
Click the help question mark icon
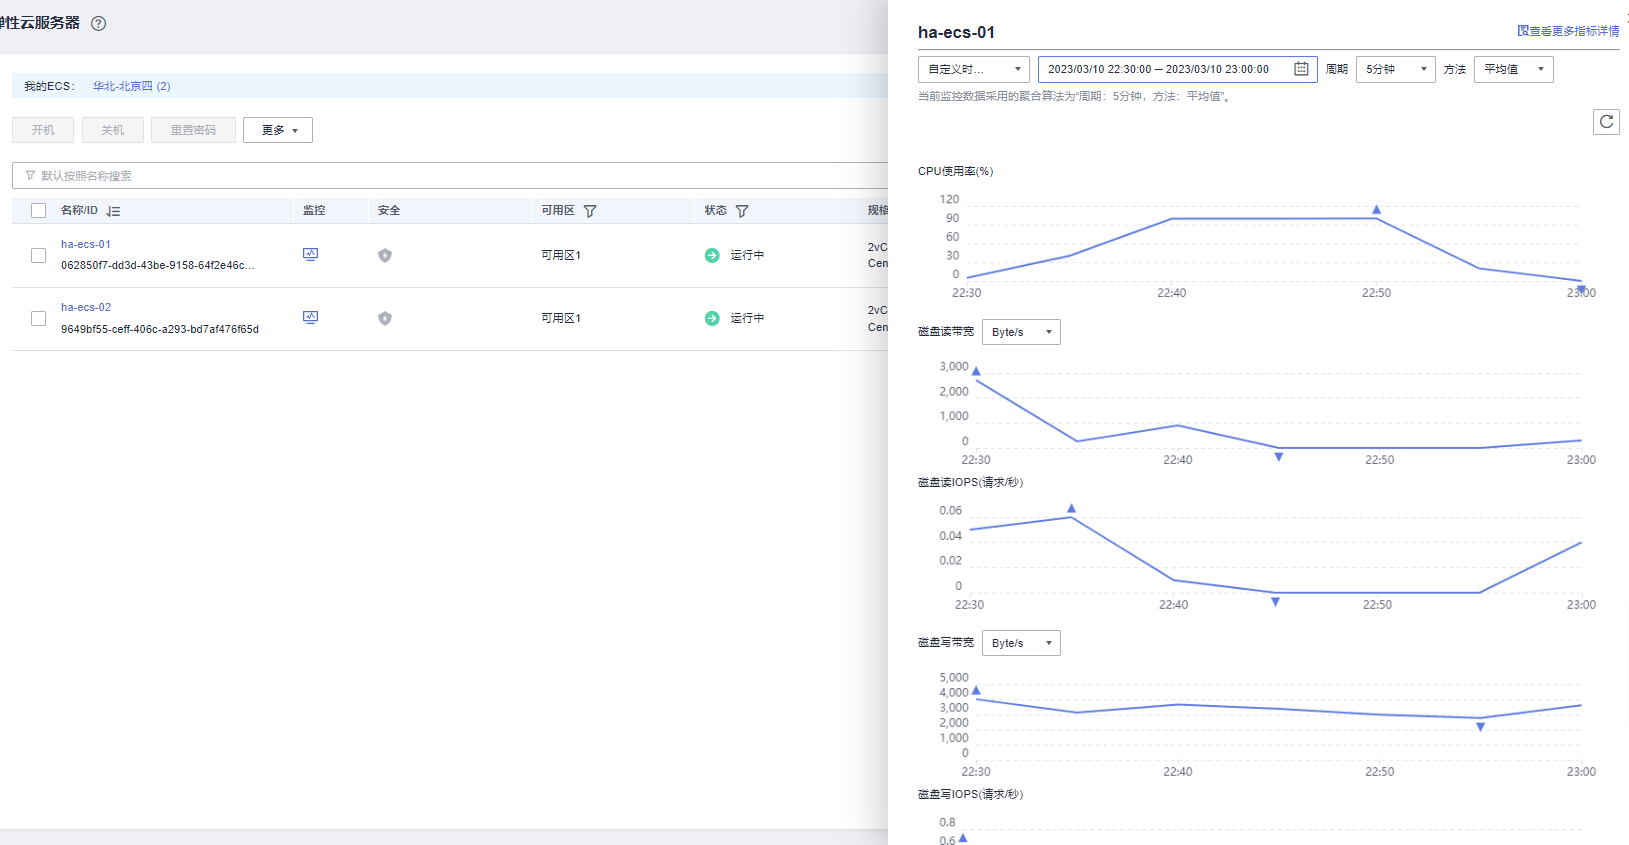tap(99, 24)
